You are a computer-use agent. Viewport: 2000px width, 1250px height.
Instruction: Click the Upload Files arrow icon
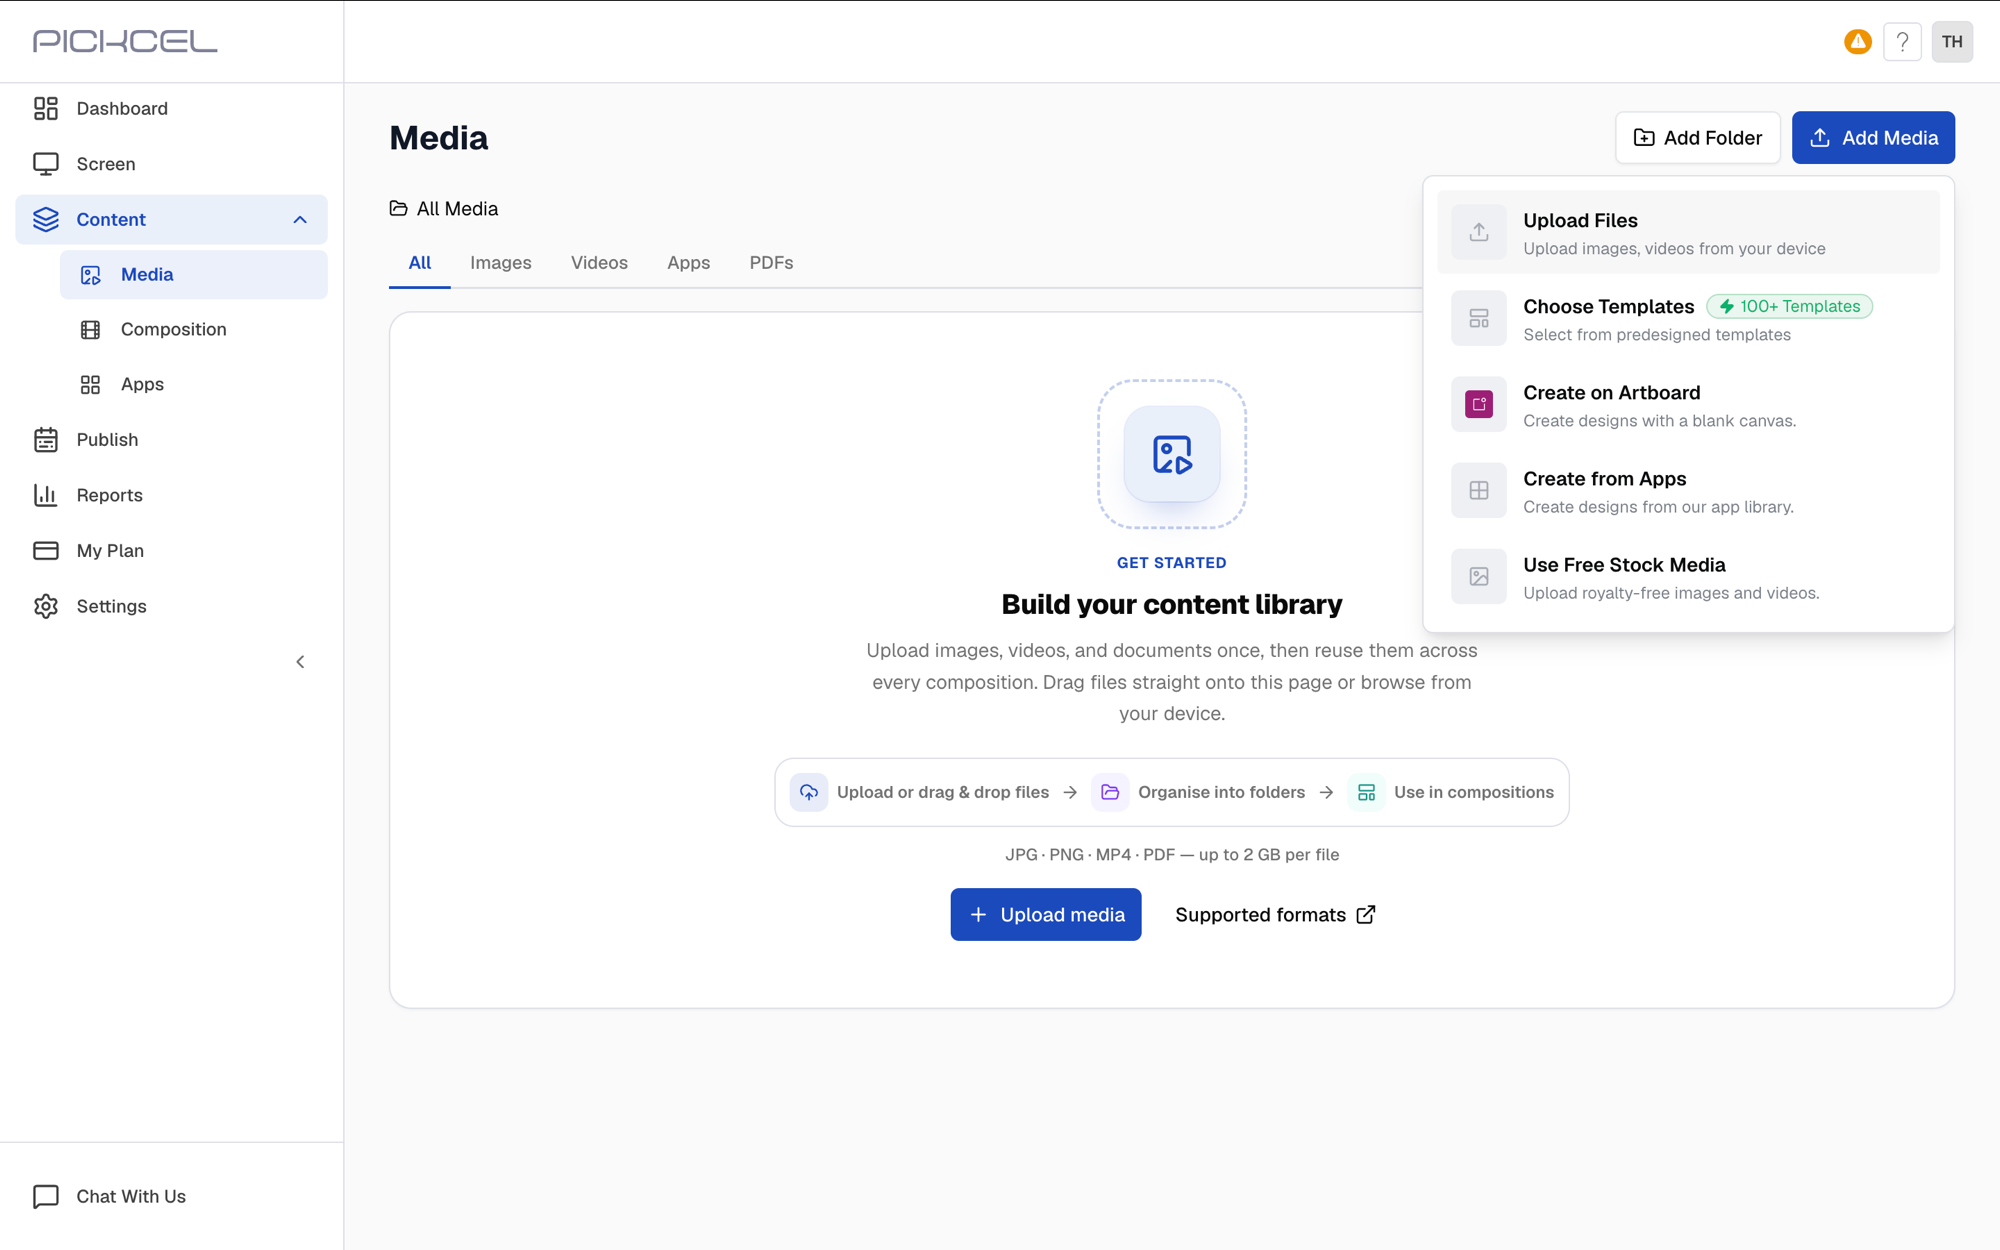tap(1479, 232)
